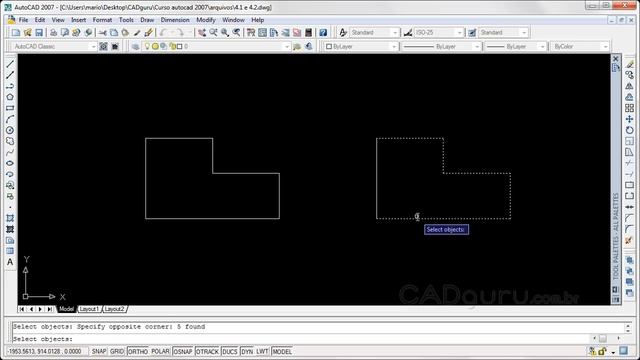Select the Circle draw tool
640x360 pixels.
[10, 130]
